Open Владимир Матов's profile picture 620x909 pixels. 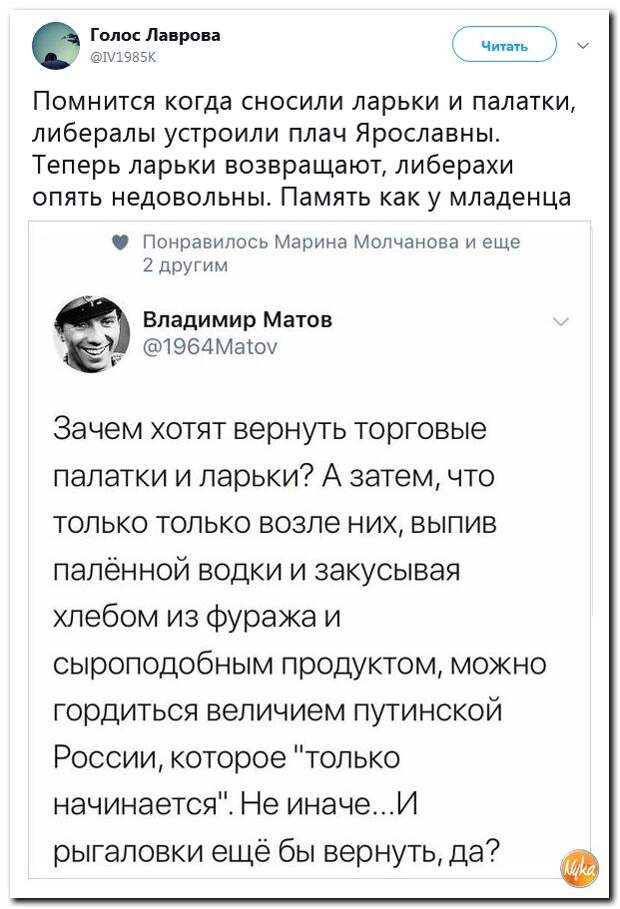click(x=92, y=335)
